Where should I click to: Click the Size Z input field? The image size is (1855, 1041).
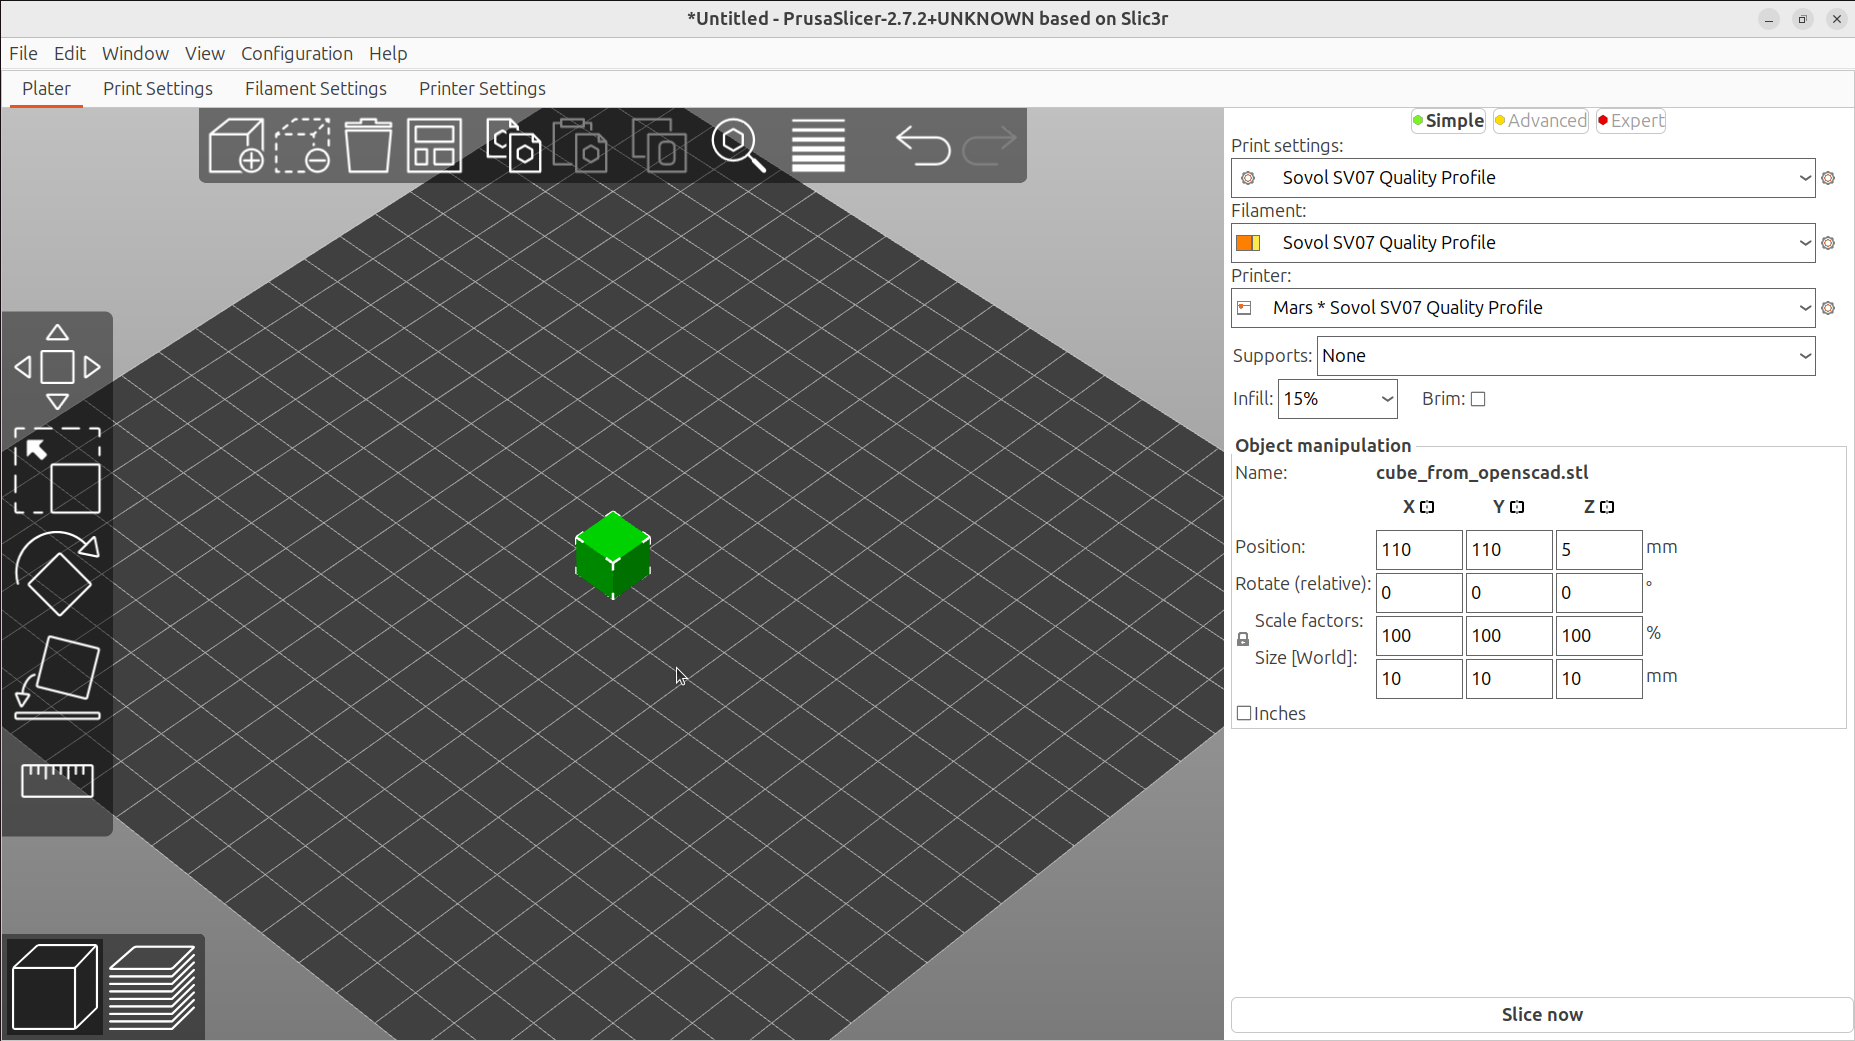(1599, 679)
